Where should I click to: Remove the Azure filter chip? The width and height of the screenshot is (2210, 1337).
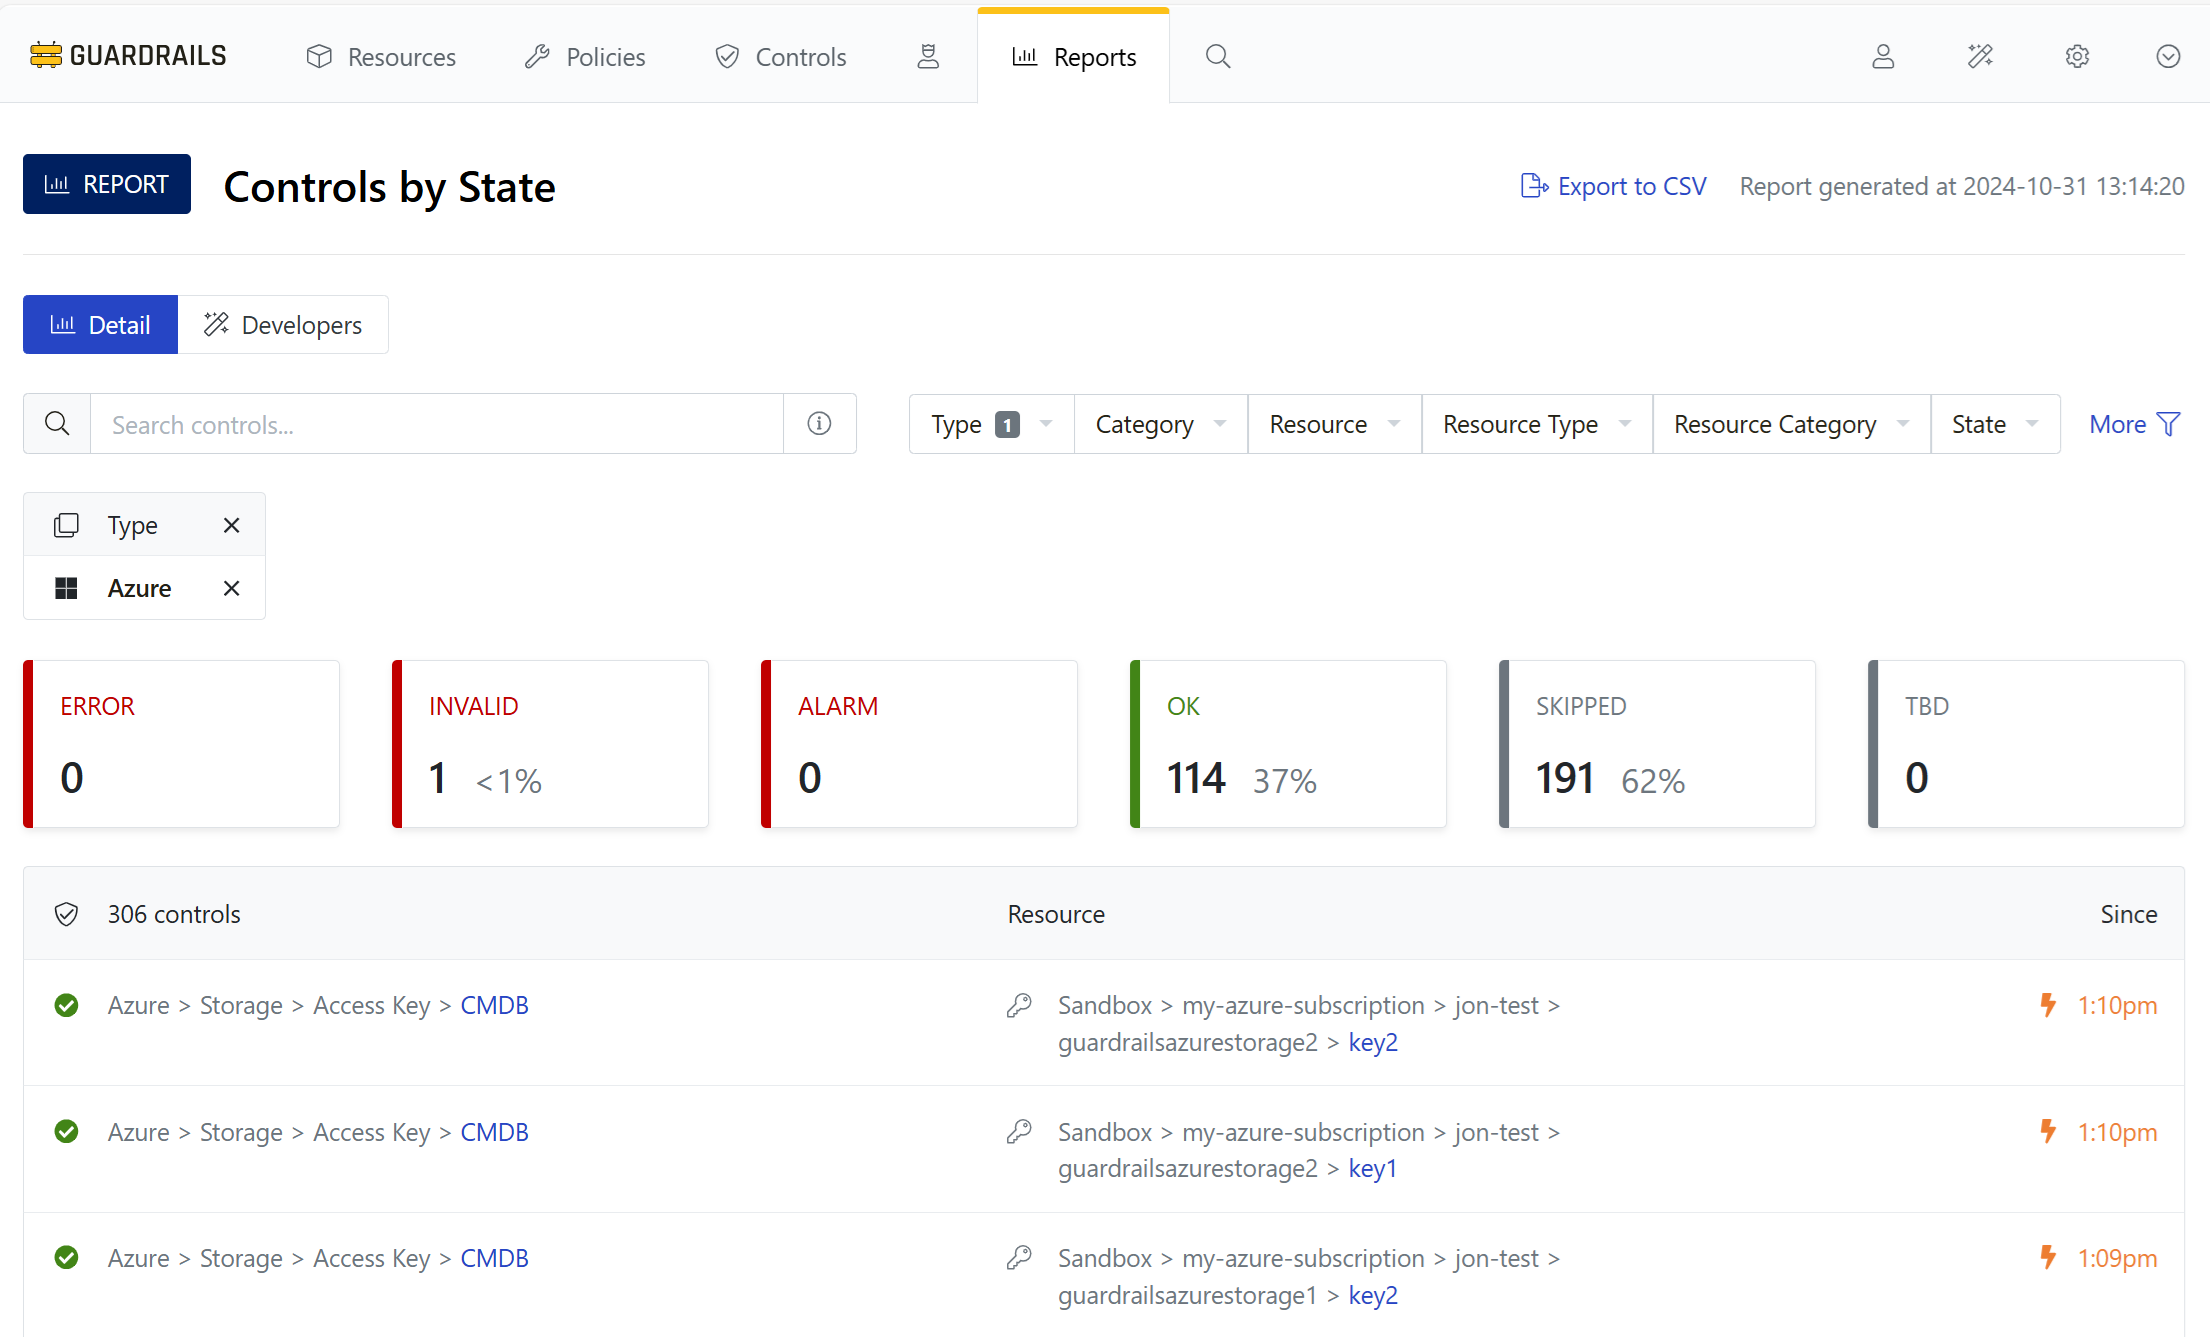(x=231, y=588)
